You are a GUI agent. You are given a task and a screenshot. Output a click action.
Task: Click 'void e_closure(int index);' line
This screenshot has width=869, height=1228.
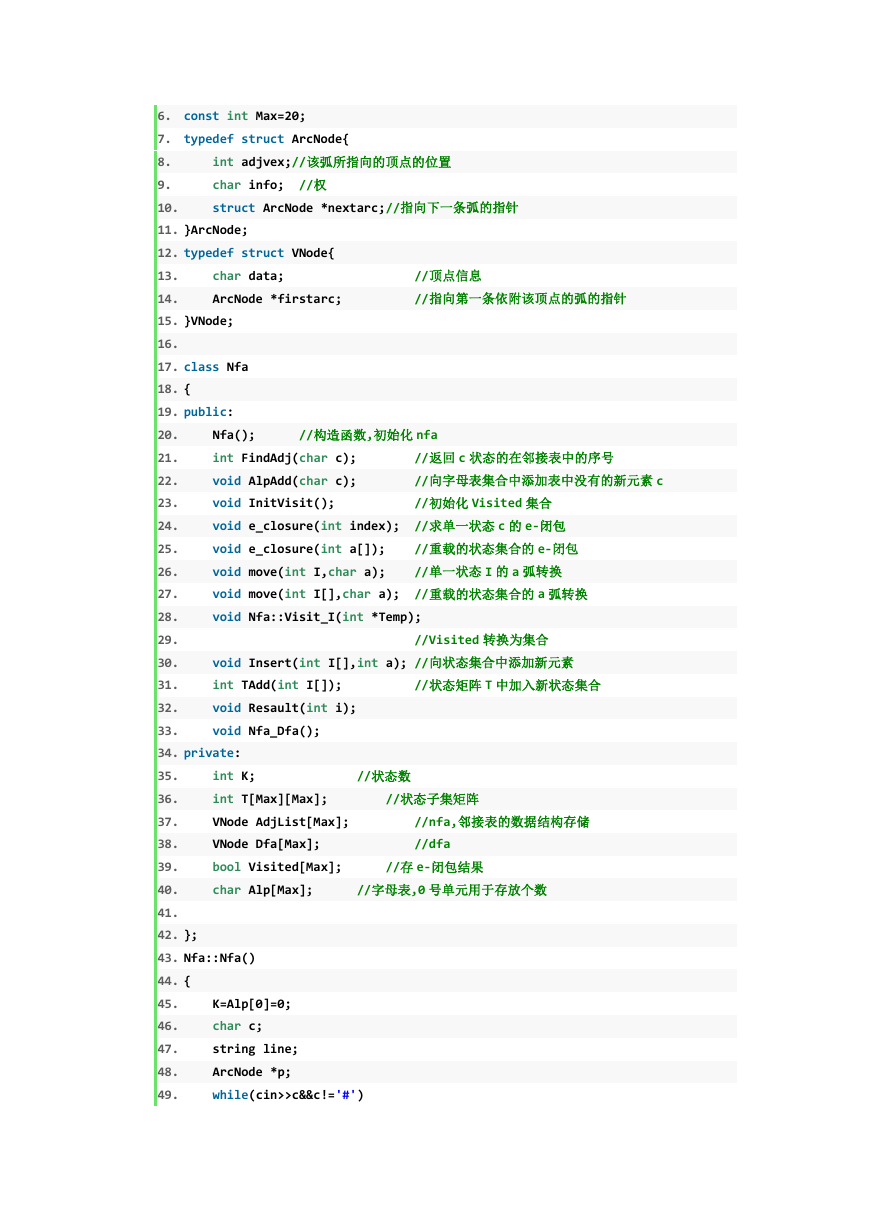click(306, 526)
